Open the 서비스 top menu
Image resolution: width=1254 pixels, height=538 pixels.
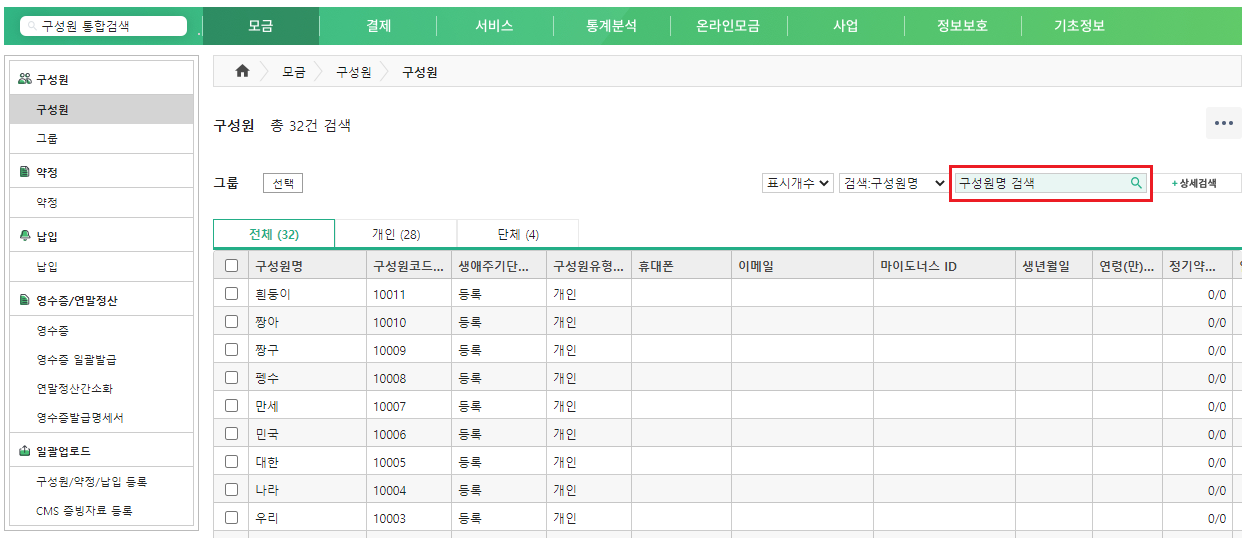point(495,26)
